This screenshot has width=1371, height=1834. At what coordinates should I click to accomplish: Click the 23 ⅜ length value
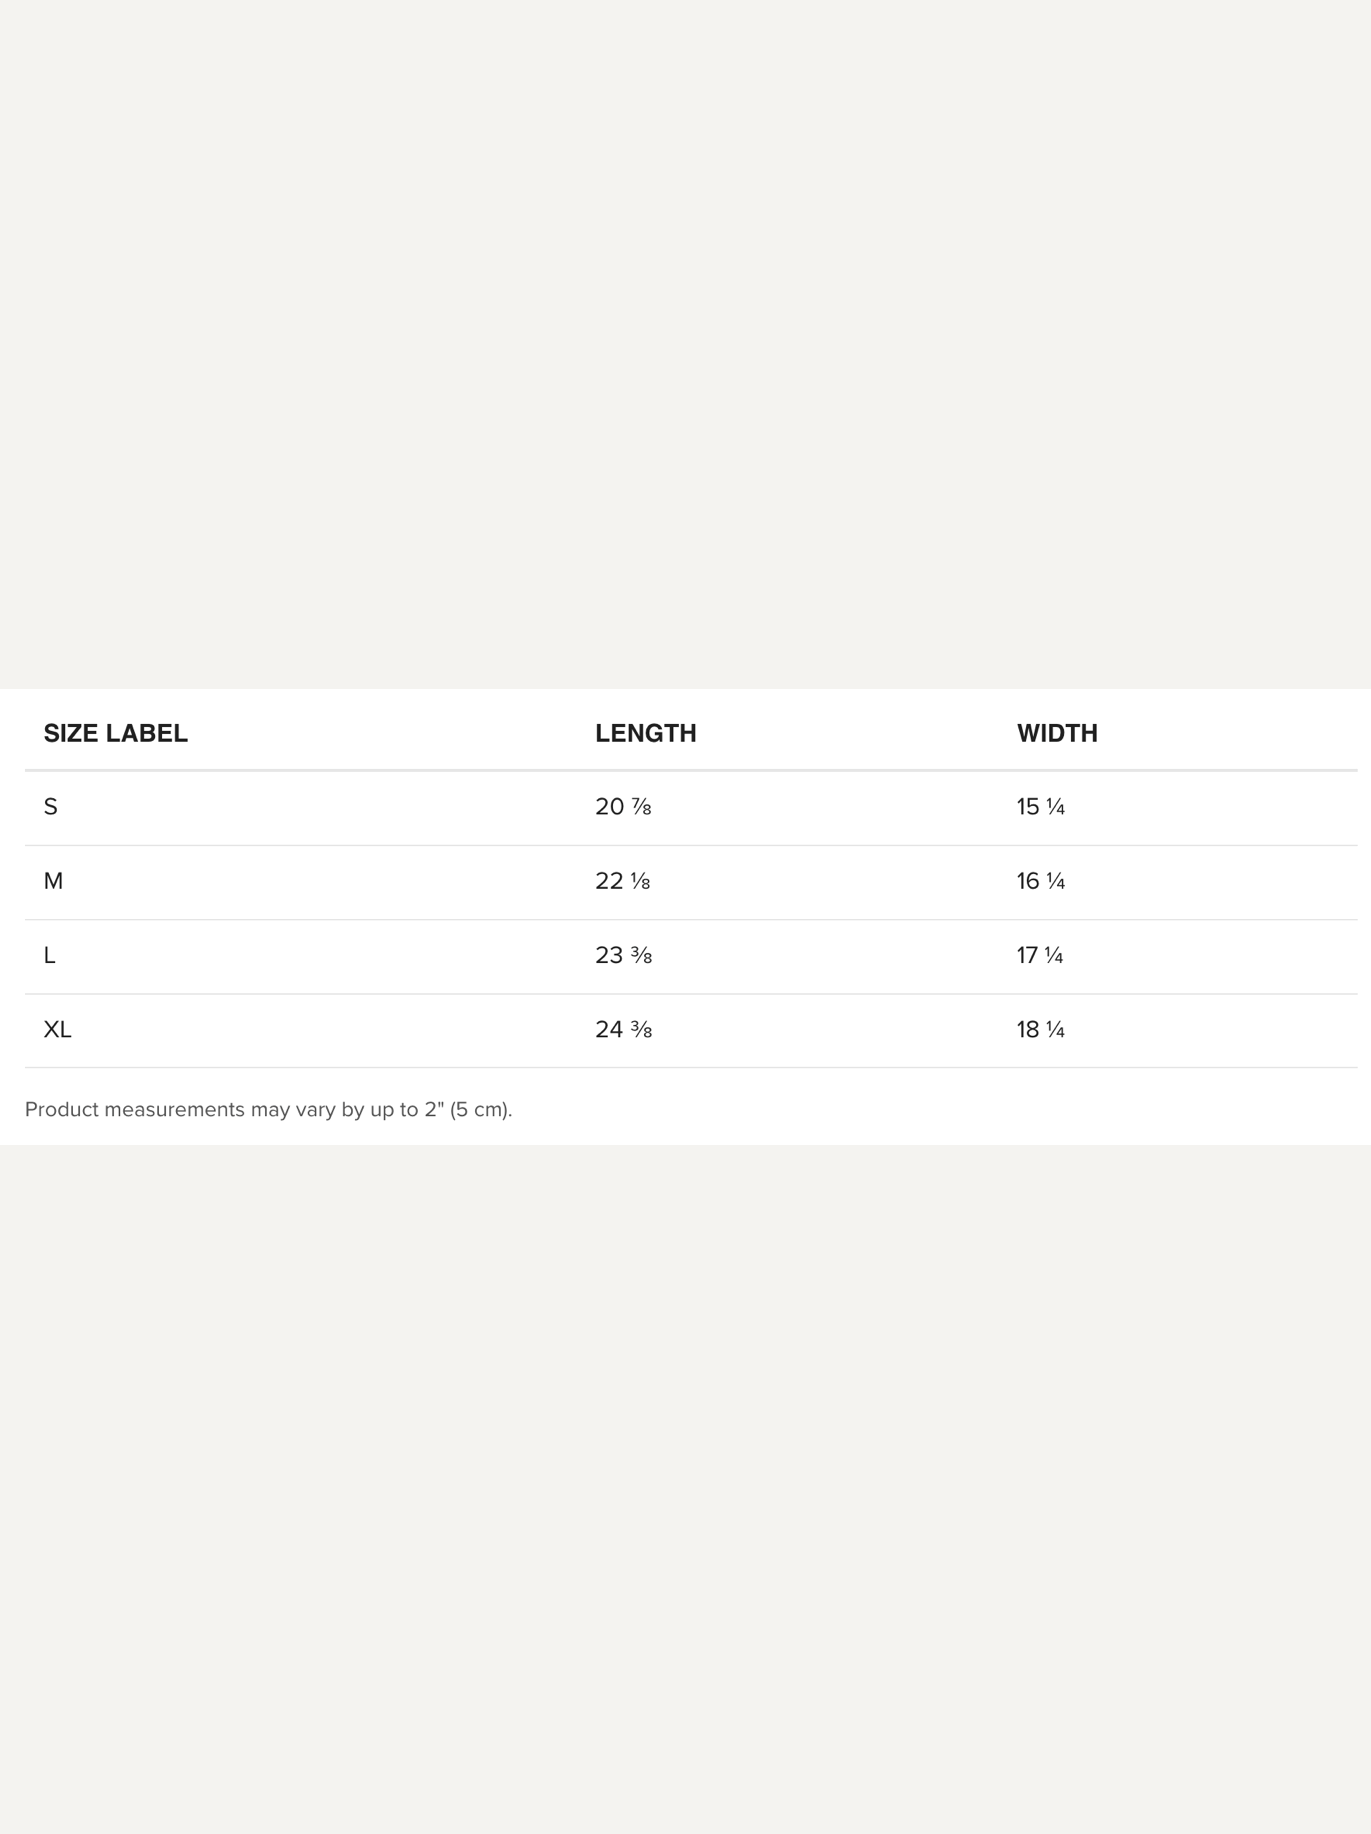click(x=623, y=955)
